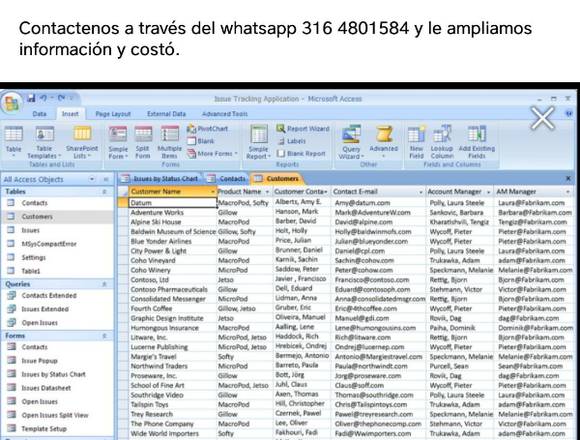The height and width of the screenshot is (440, 580).
Task: Open AM Manager column filter dropdown
Action: (x=568, y=192)
